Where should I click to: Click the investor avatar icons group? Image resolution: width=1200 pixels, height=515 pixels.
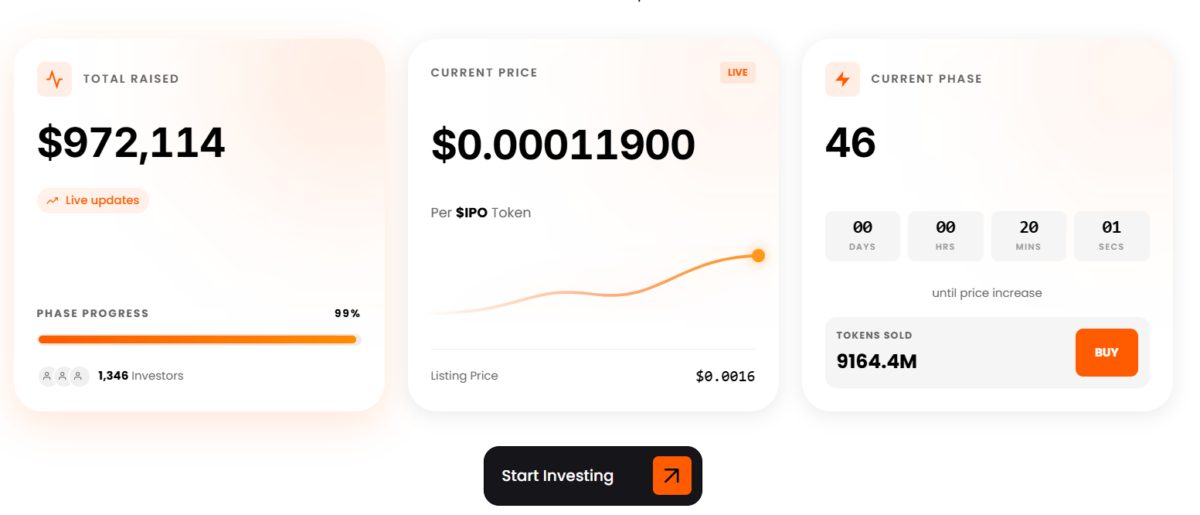(63, 376)
